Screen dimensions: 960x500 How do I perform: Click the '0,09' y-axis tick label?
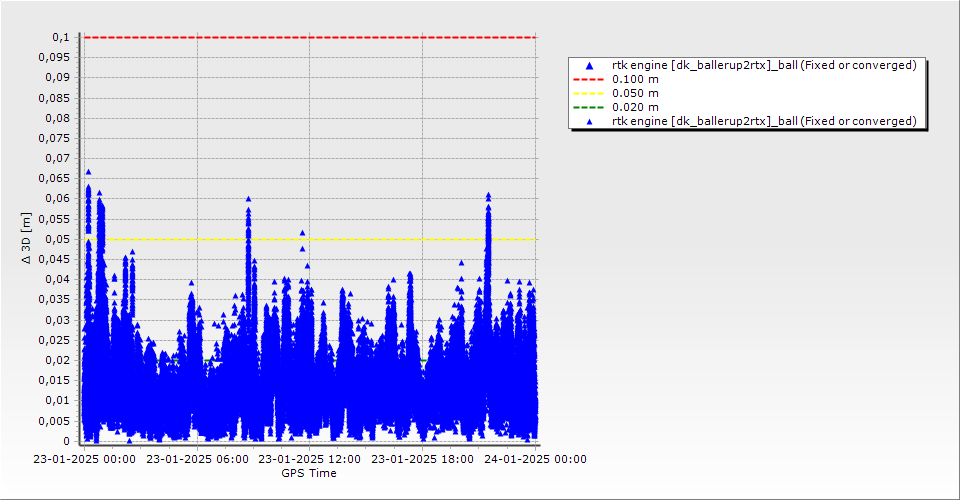point(58,78)
